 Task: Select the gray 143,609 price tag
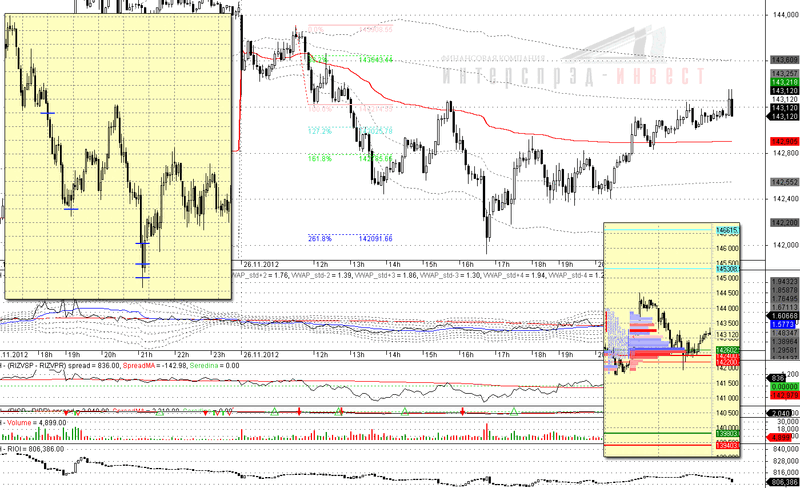(x=785, y=60)
